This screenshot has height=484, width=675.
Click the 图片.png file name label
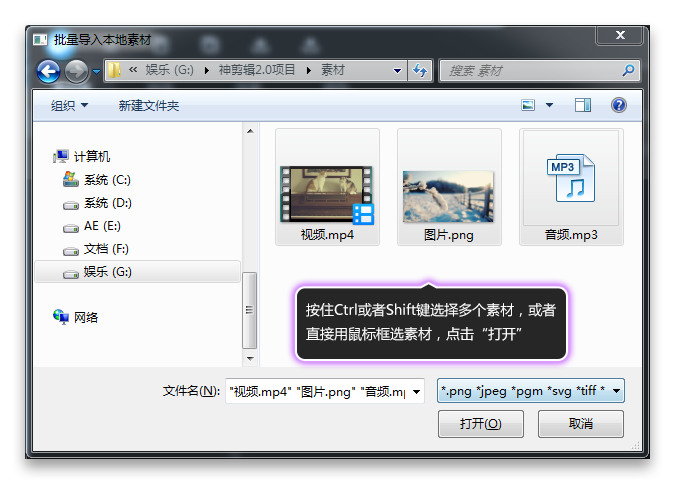(449, 235)
